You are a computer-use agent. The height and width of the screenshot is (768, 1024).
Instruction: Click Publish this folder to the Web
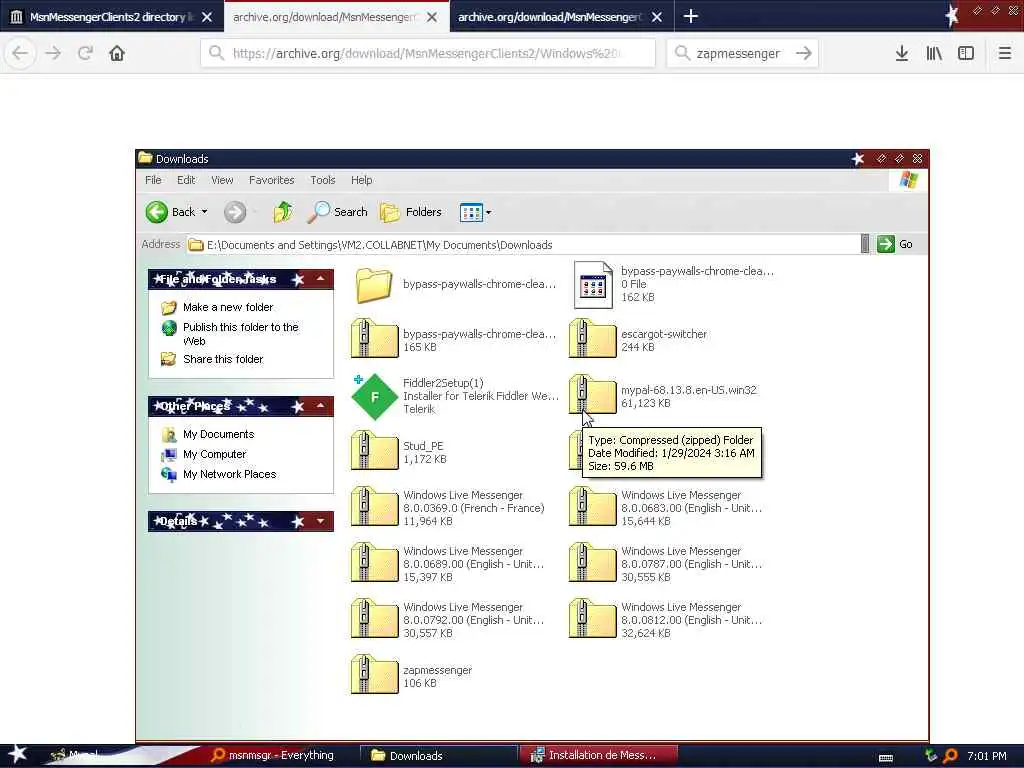coord(240,334)
